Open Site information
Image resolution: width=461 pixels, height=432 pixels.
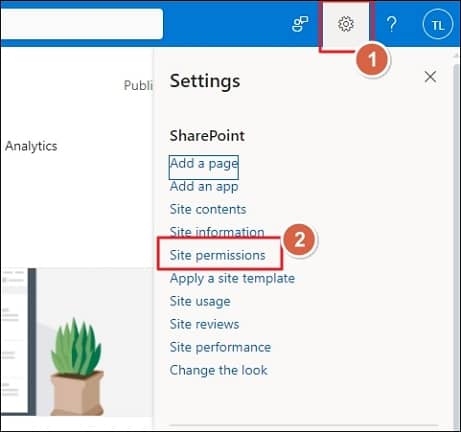(x=217, y=232)
